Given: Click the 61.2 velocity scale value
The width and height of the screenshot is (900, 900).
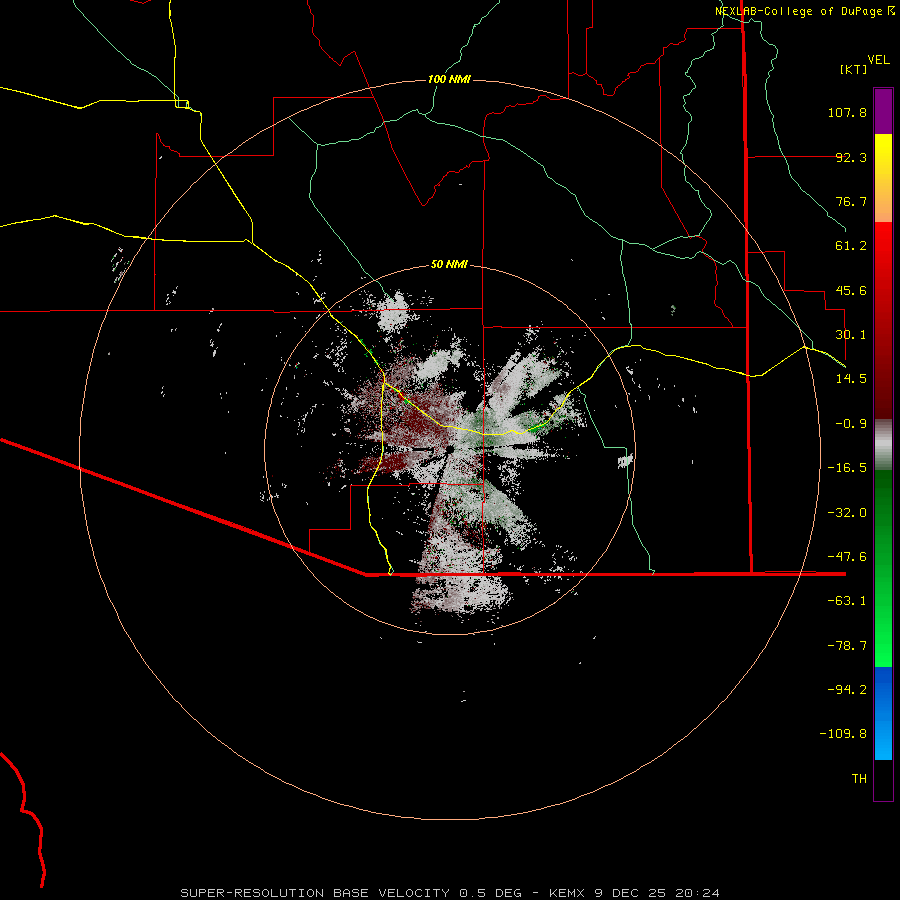Looking at the screenshot, I should [x=851, y=246].
